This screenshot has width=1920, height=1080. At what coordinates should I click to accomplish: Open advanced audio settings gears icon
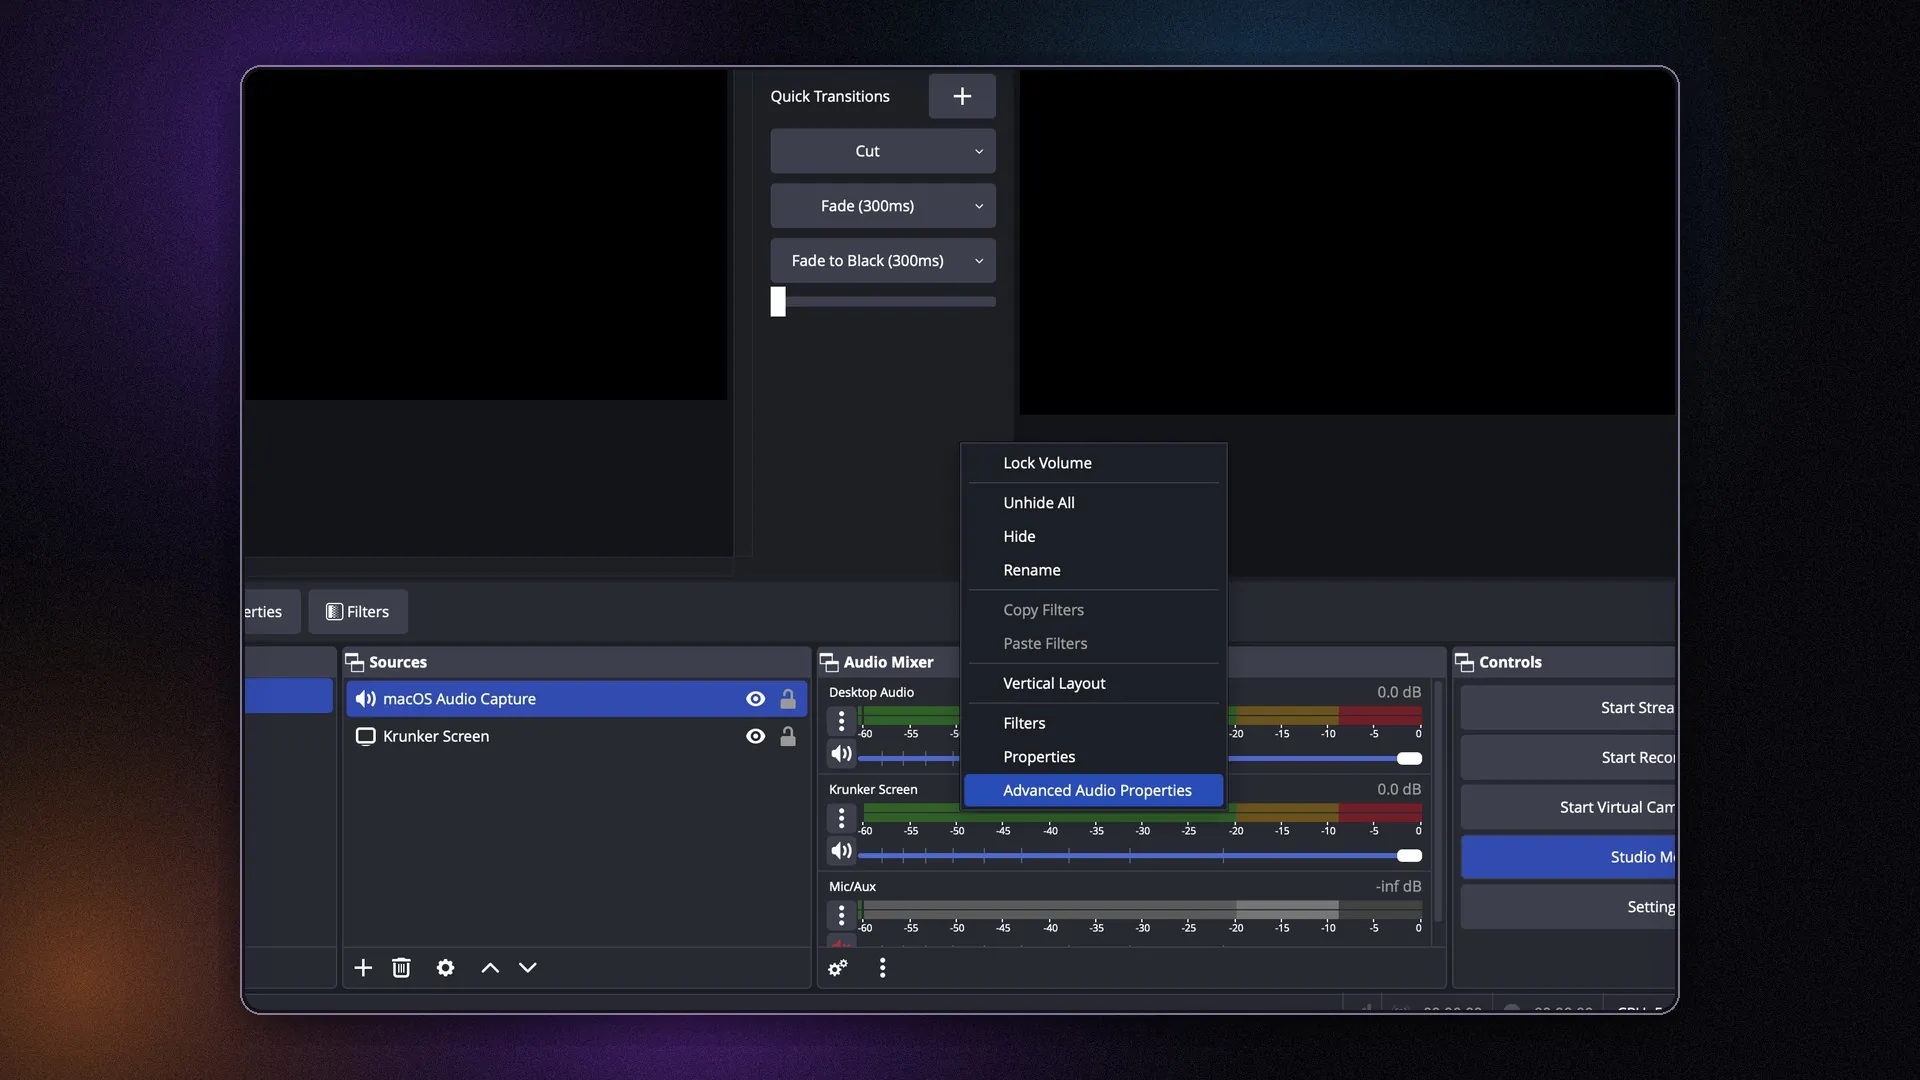(x=838, y=968)
